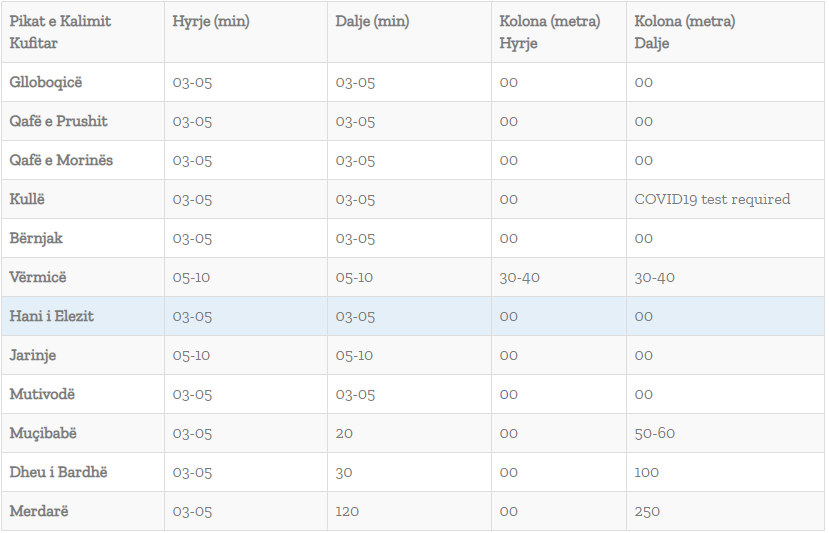Click the Vërmicë border point name
This screenshot has width=829, height=533.
pyautogui.click(x=38, y=277)
